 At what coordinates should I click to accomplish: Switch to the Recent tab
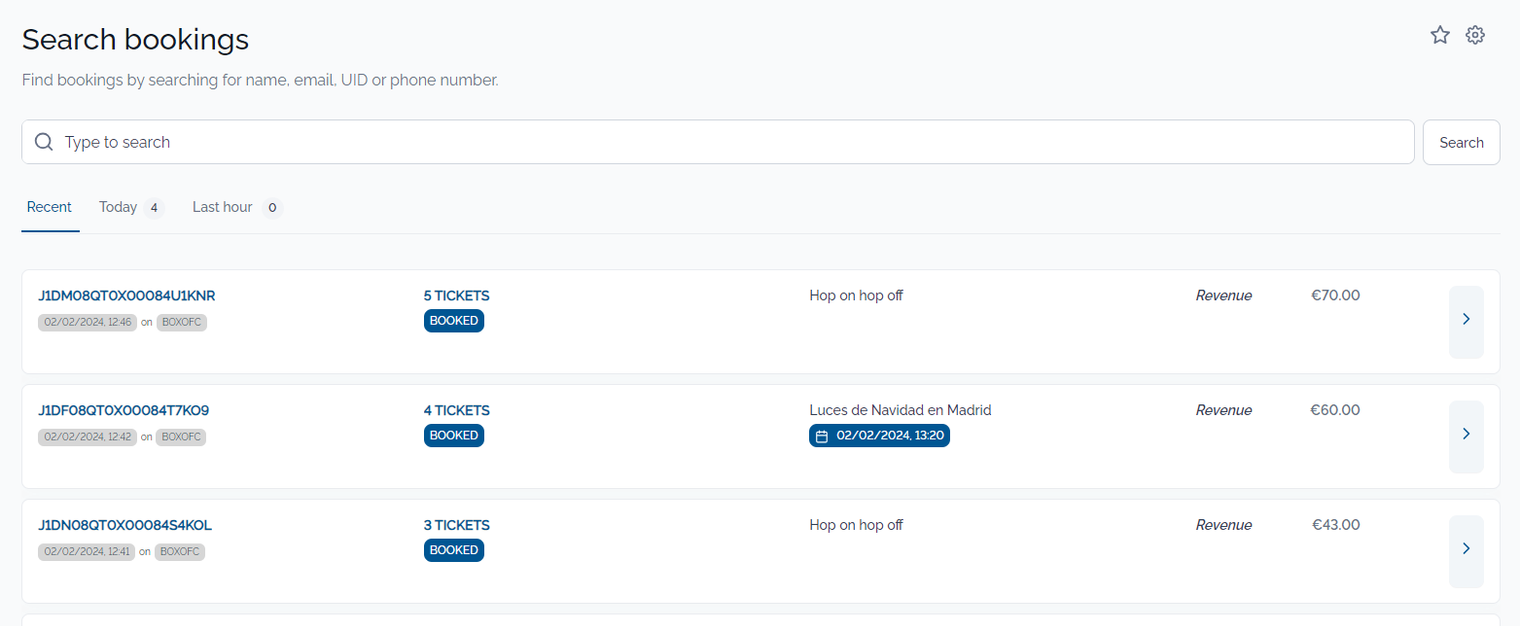tap(50, 207)
